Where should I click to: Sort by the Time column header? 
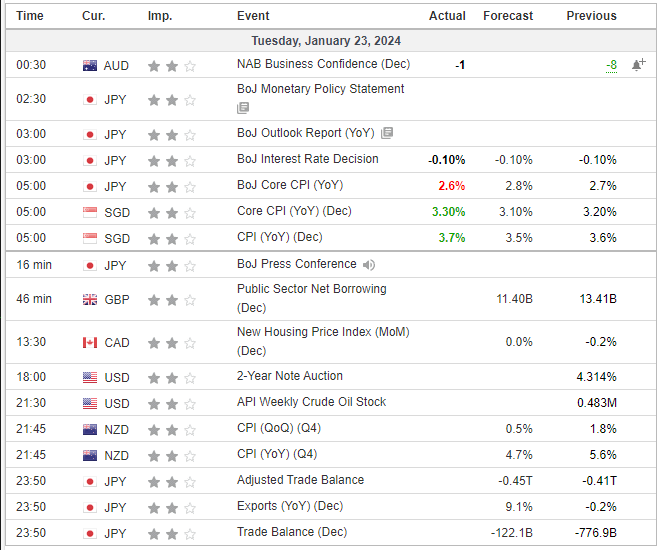30,16
